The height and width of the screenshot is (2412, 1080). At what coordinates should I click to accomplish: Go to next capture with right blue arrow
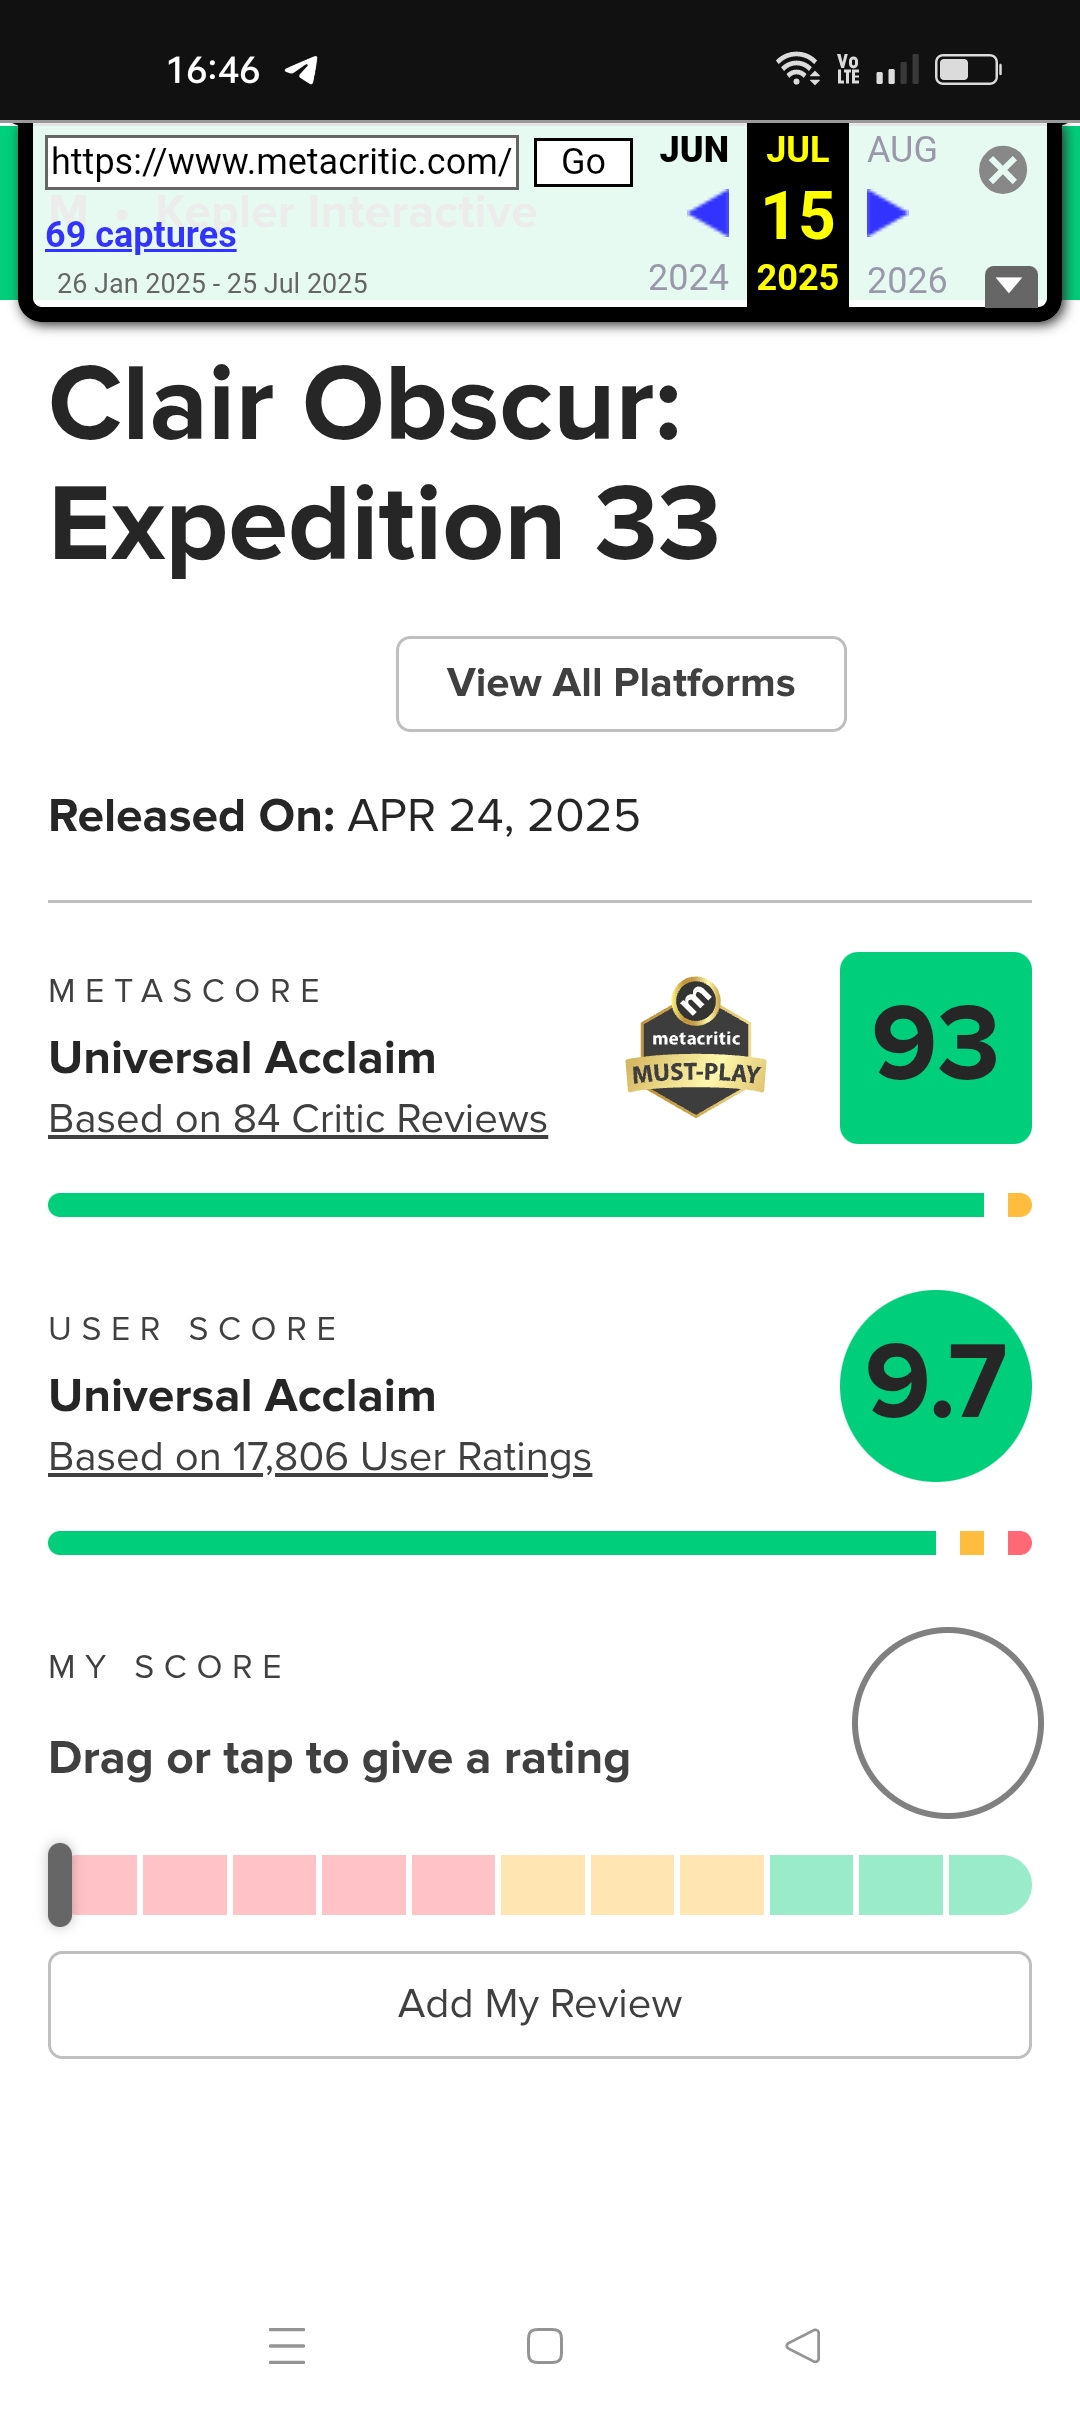coord(887,214)
